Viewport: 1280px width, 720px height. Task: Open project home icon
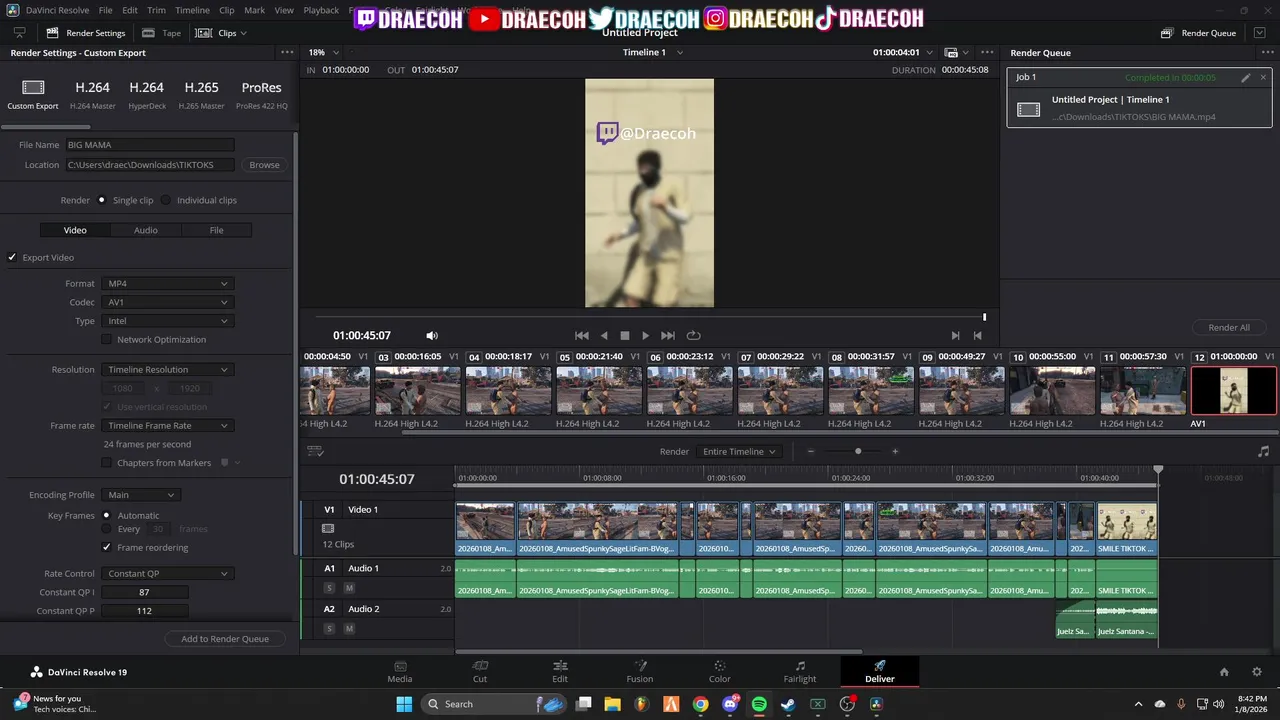(1224, 672)
